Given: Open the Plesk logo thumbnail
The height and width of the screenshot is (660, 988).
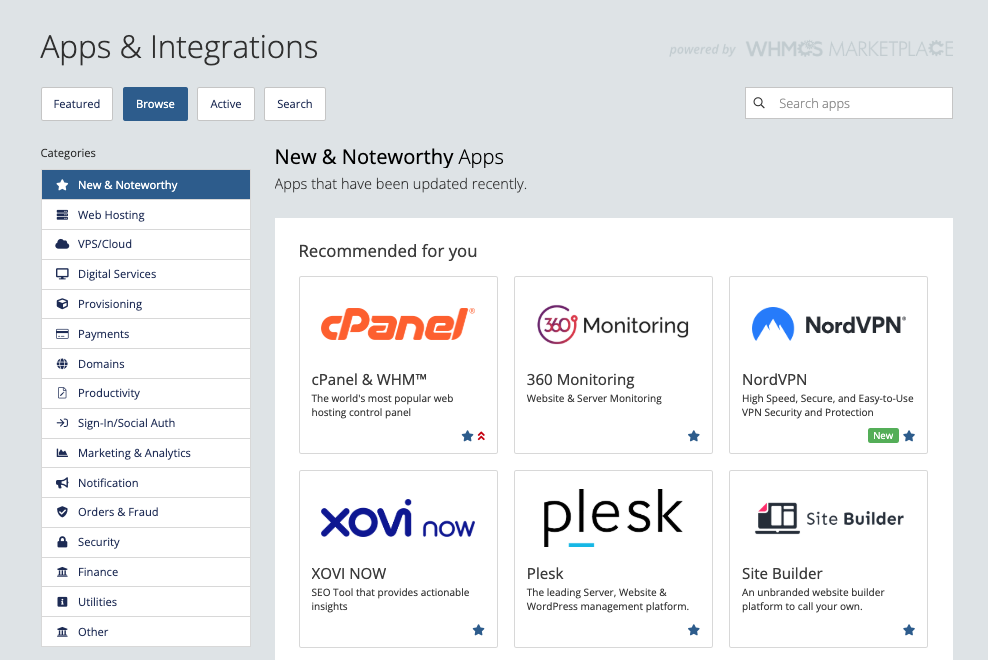Looking at the screenshot, I should (613, 518).
